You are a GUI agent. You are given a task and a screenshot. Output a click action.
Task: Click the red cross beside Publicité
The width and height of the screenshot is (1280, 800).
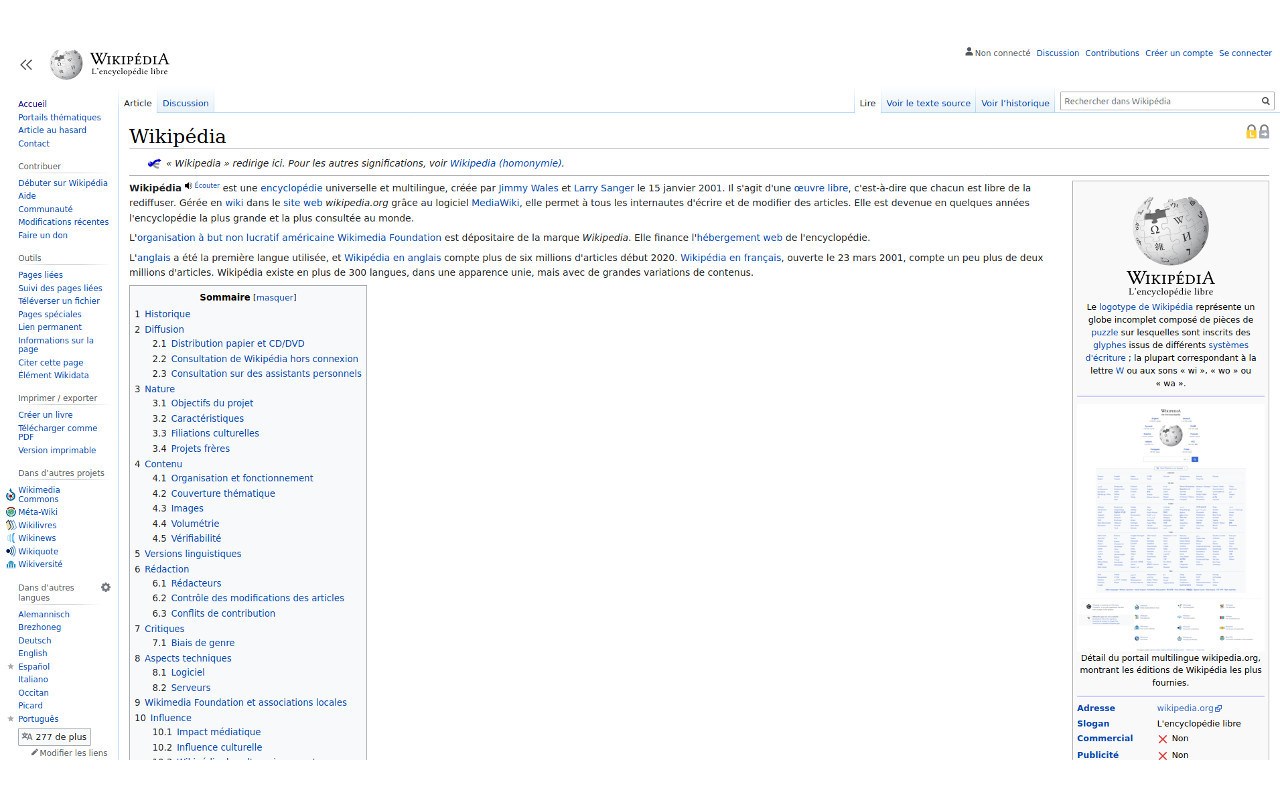coord(1162,756)
